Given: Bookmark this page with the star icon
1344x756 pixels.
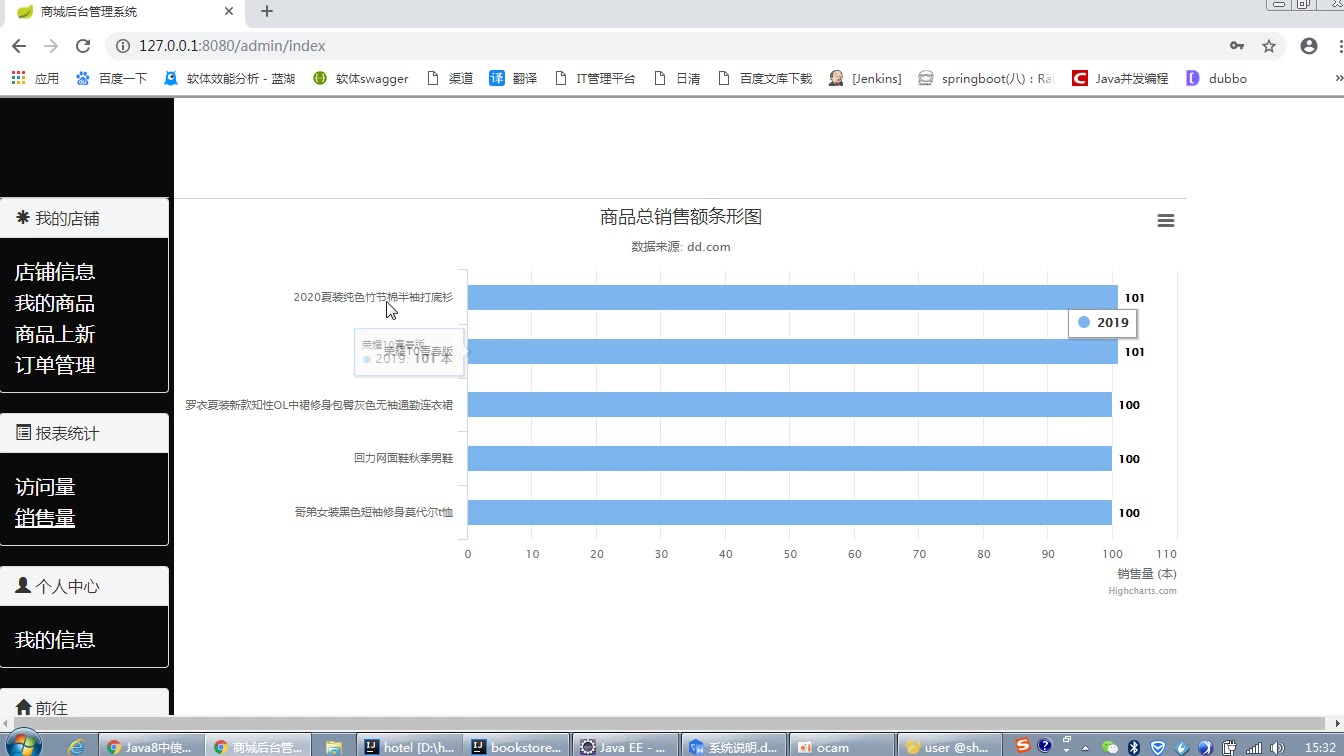Looking at the screenshot, I should tap(1269, 46).
